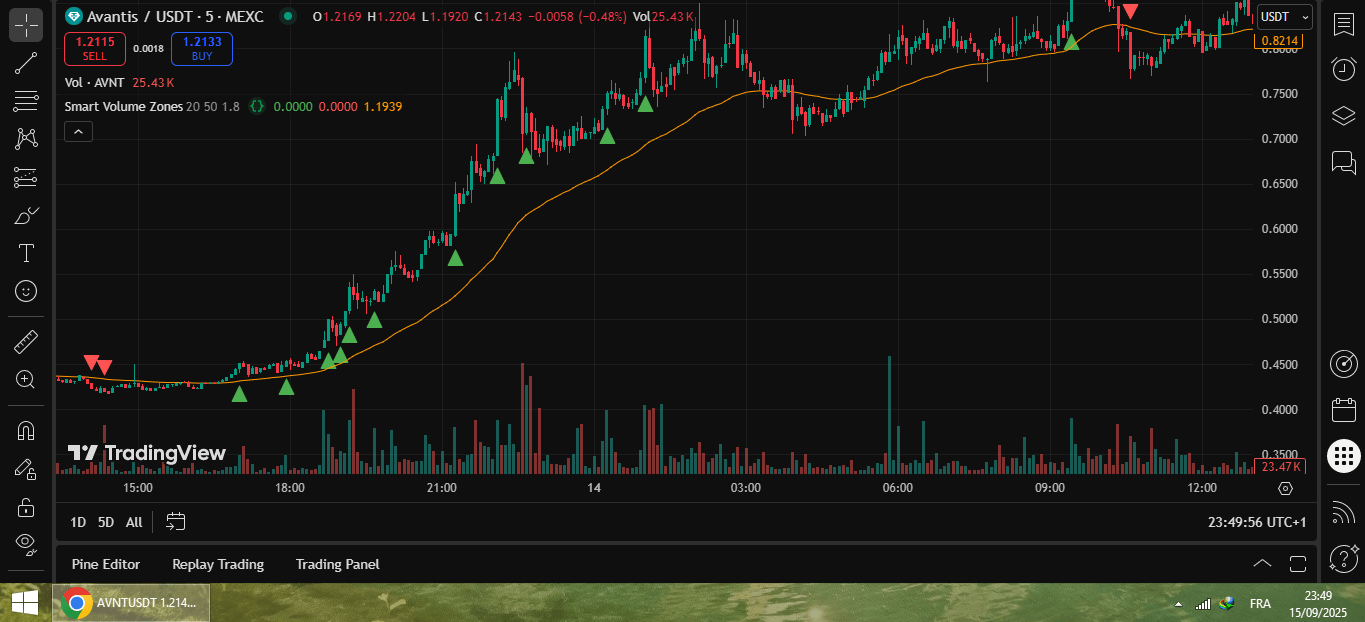Click the FRA keyboard language indicator
This screenshot has width=1365, height=622.
(1260, 603)
